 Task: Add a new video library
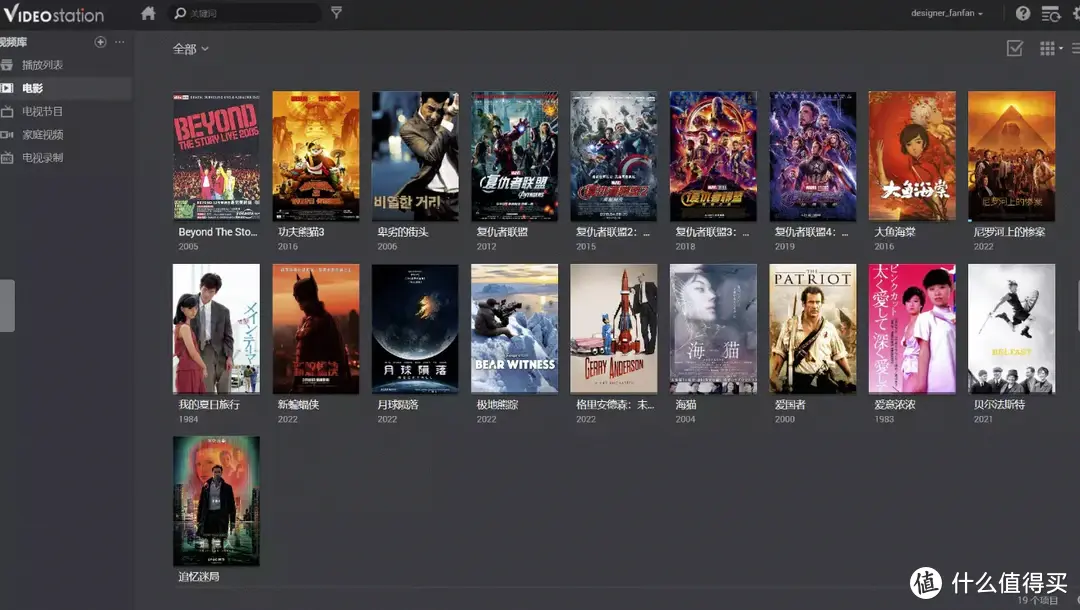point(101,42)
